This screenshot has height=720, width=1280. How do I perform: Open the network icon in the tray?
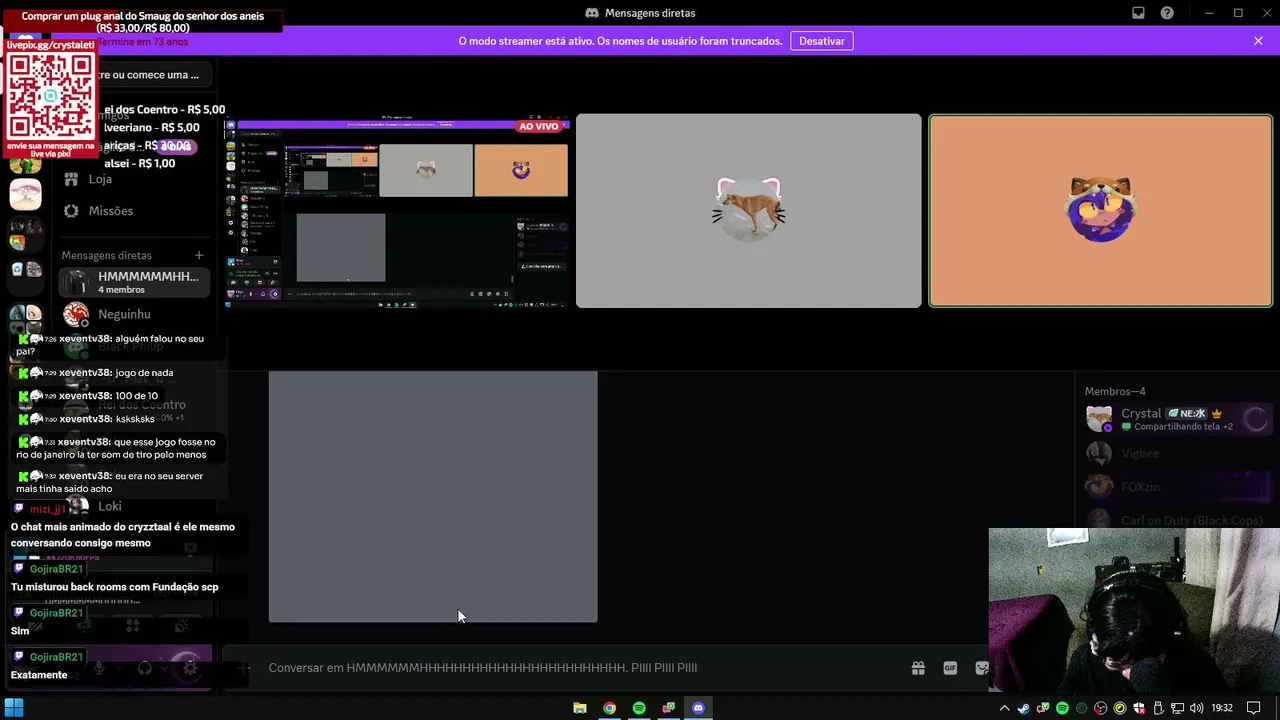(x=1178, y=708)
